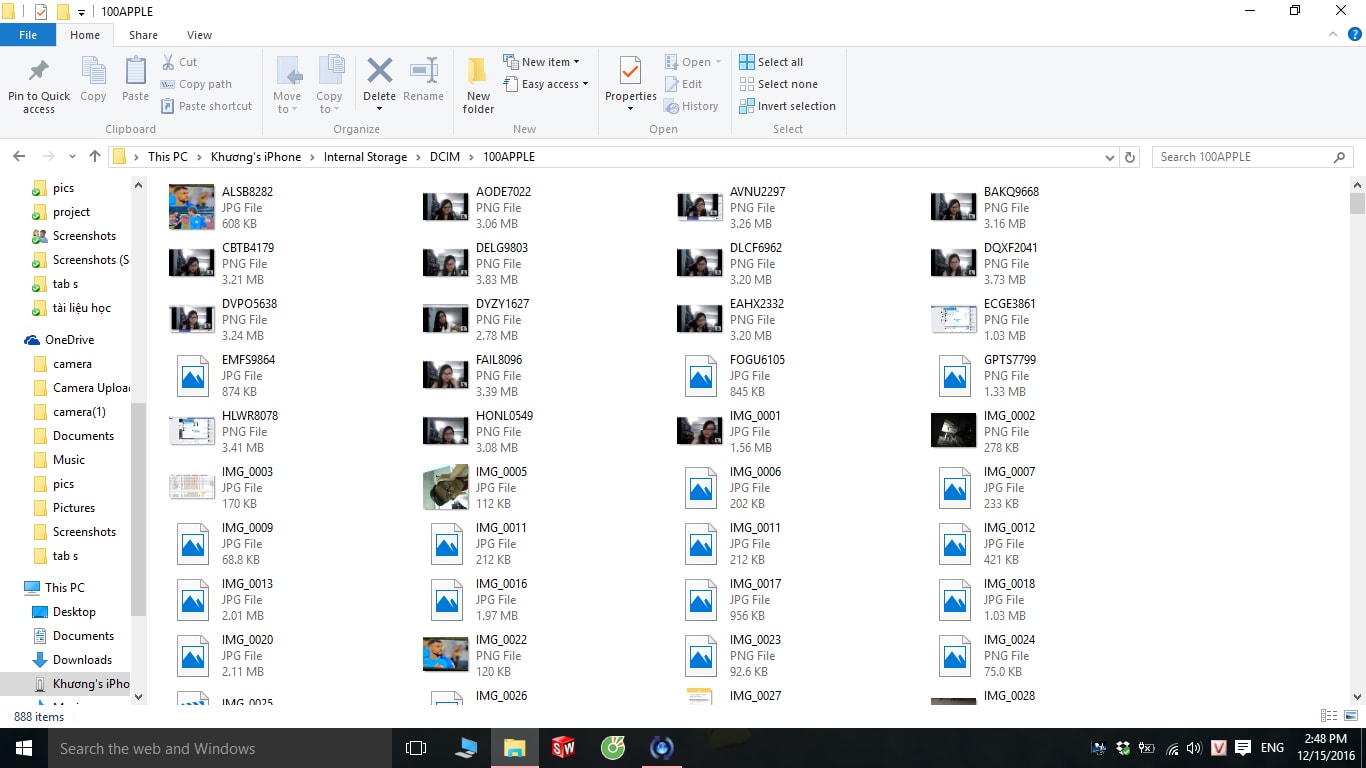Select the file named FOGU6105
Screen dimensions: 1366x768
757,360
